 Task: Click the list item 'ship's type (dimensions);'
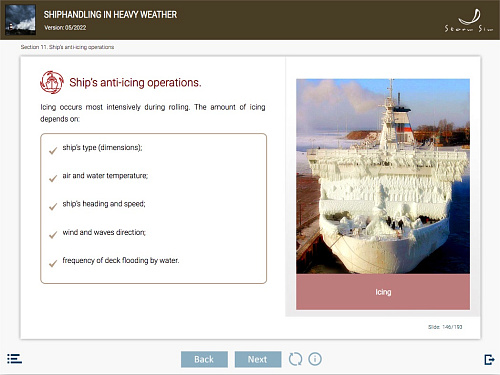[102, 148]
